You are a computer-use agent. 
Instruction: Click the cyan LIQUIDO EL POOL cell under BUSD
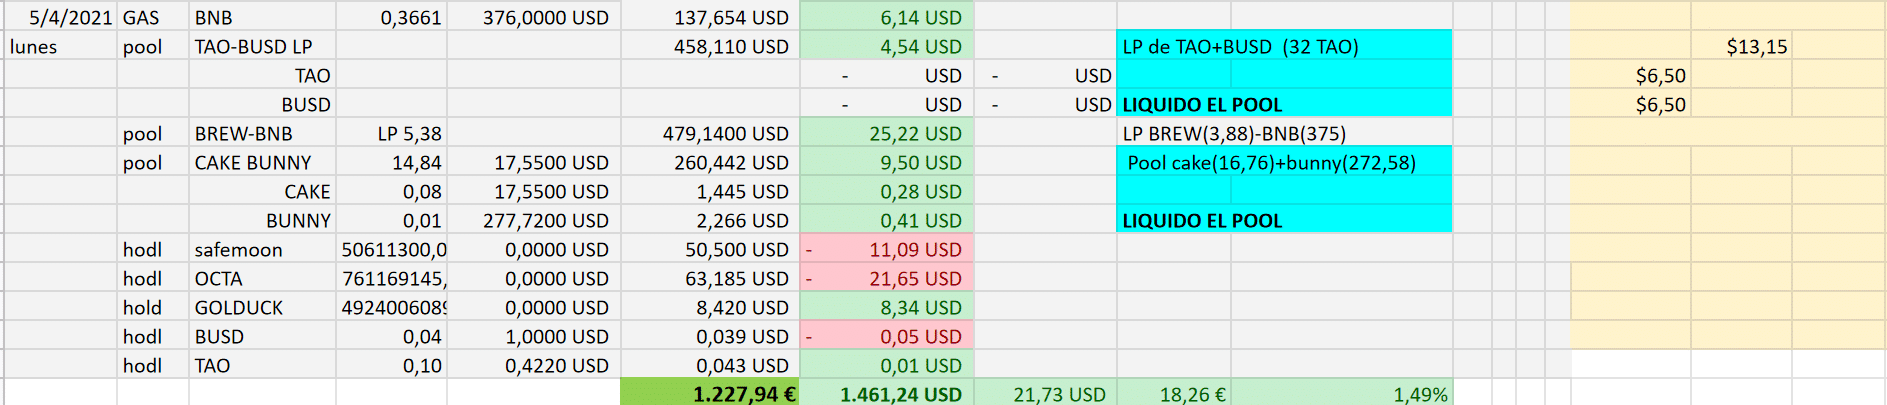pos(1284,104)
